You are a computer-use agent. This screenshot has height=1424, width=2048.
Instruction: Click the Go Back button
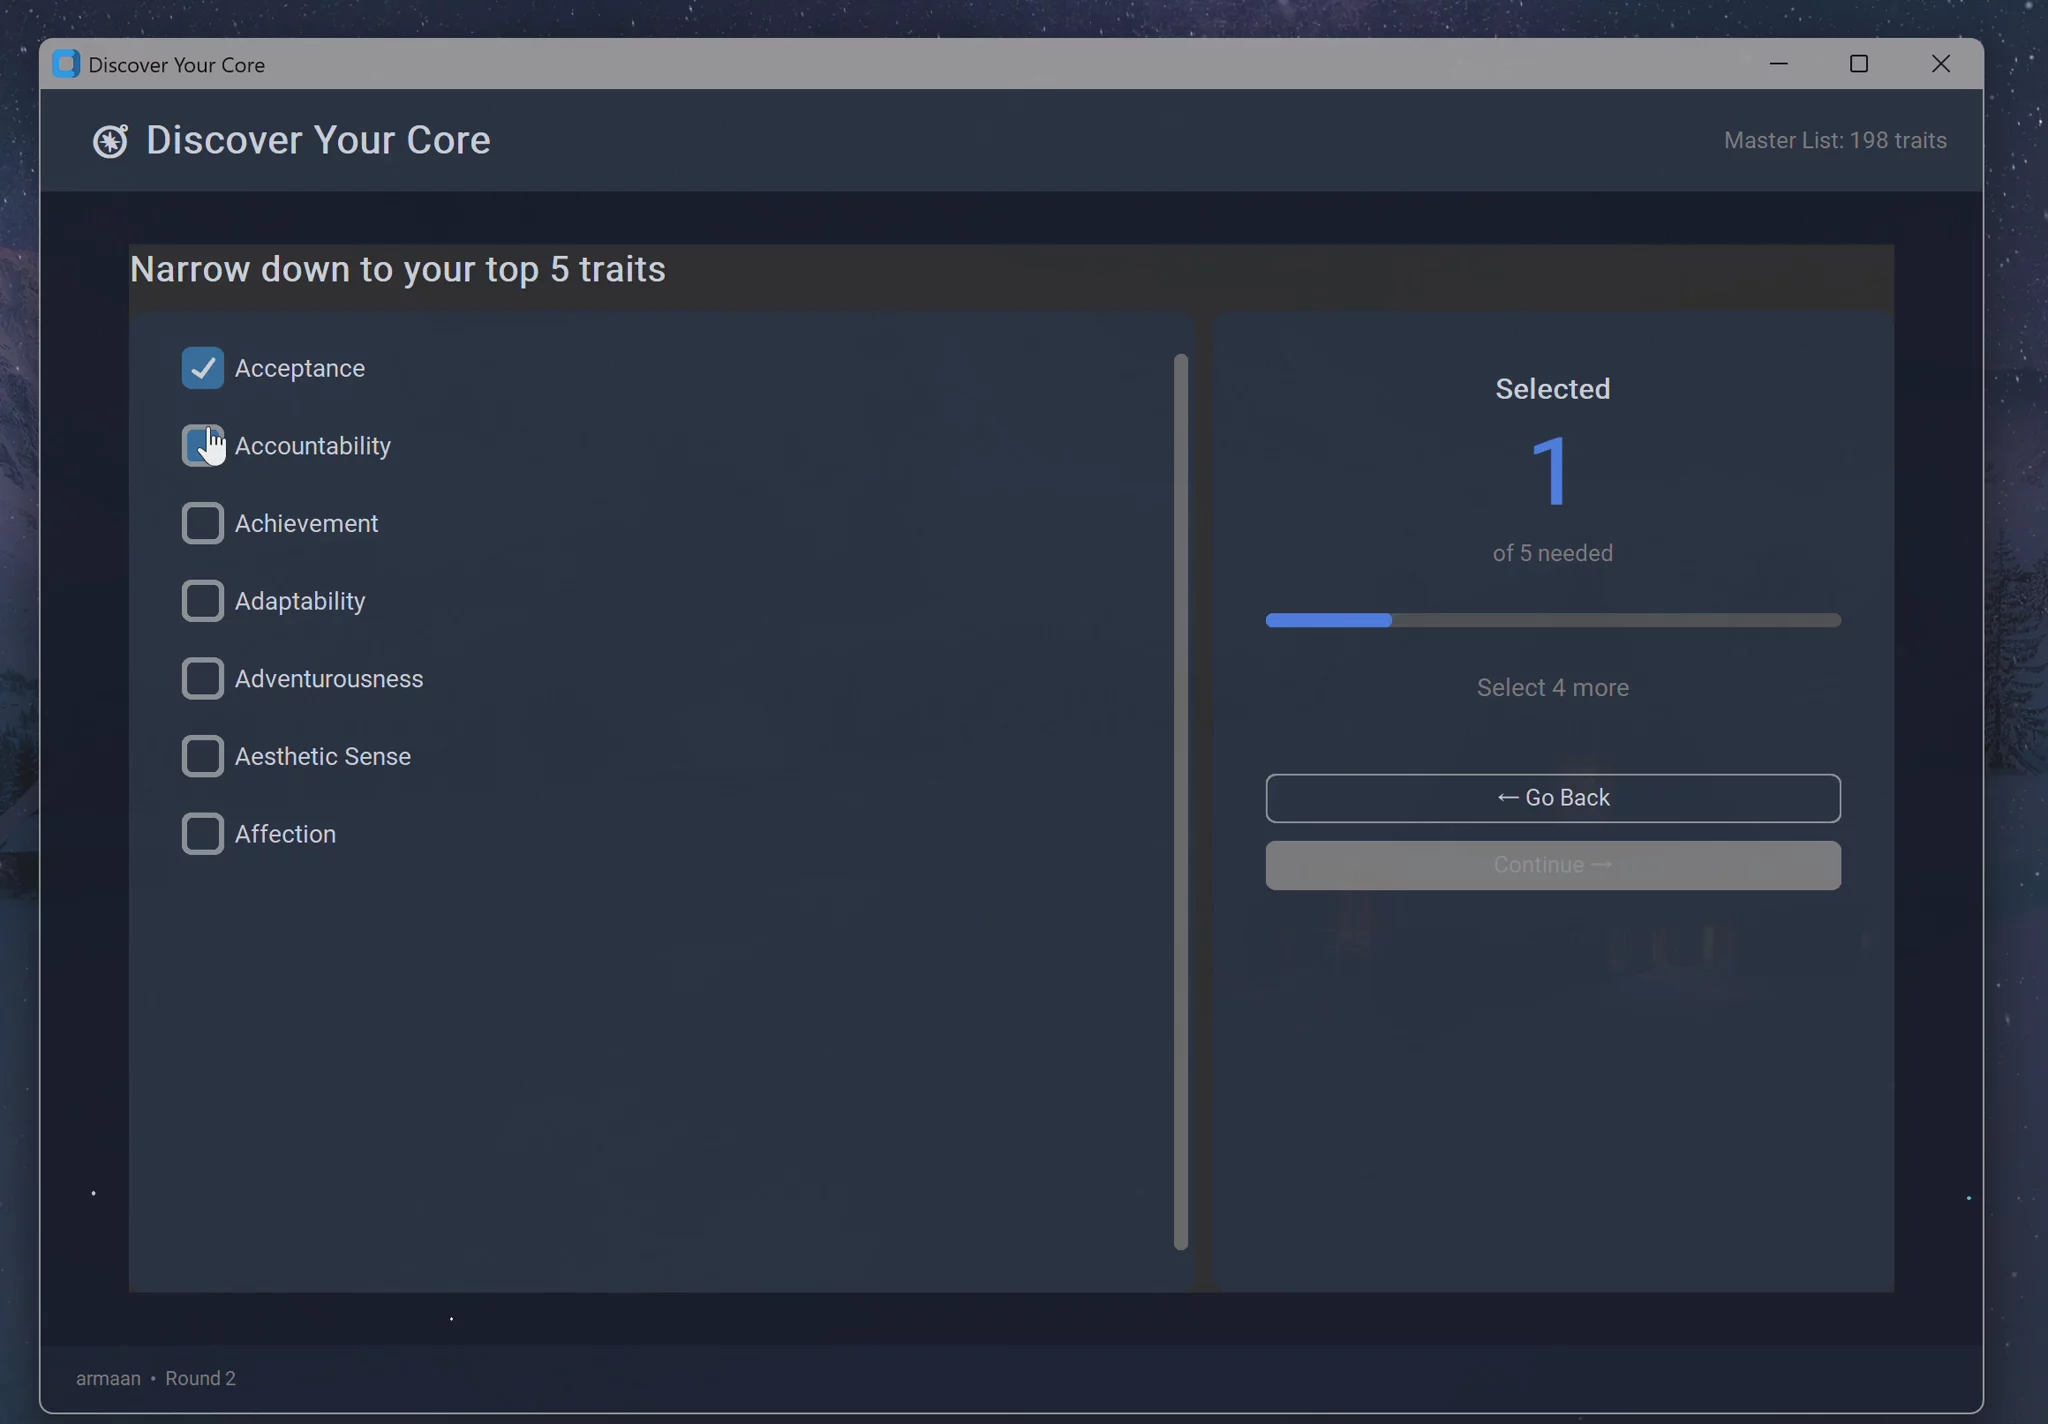coord(1552,798)
